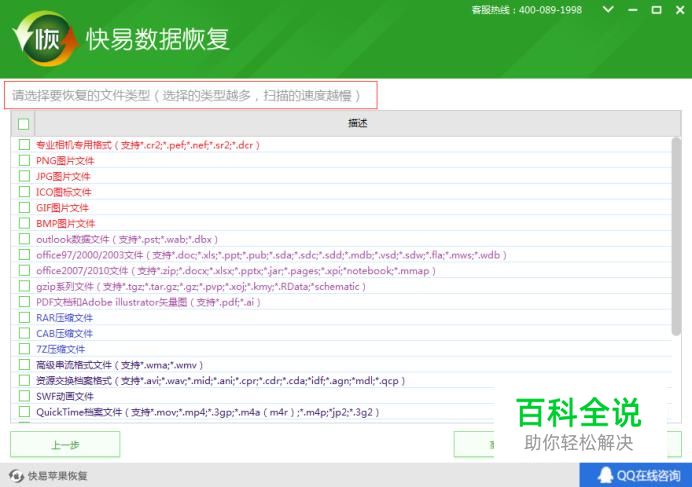692x487 pixels.
Task: Click the QQ penguin icon
Action: (x=605, y=475)
